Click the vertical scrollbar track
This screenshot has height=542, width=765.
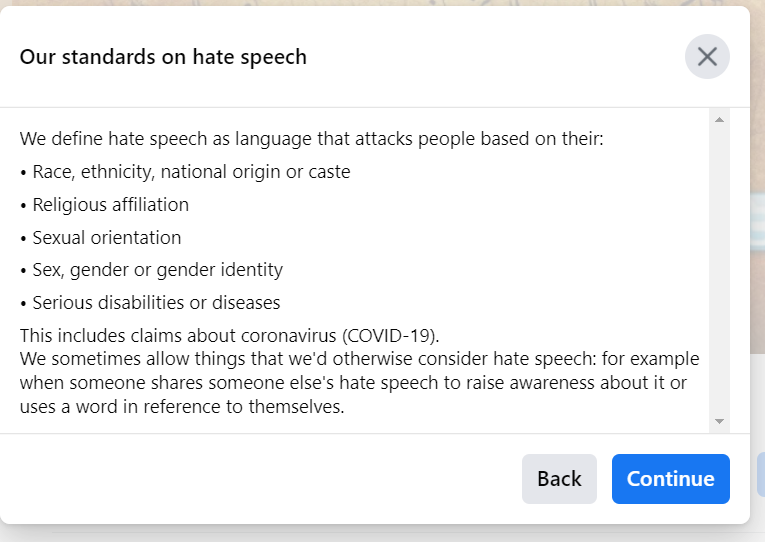click(719, 270)
